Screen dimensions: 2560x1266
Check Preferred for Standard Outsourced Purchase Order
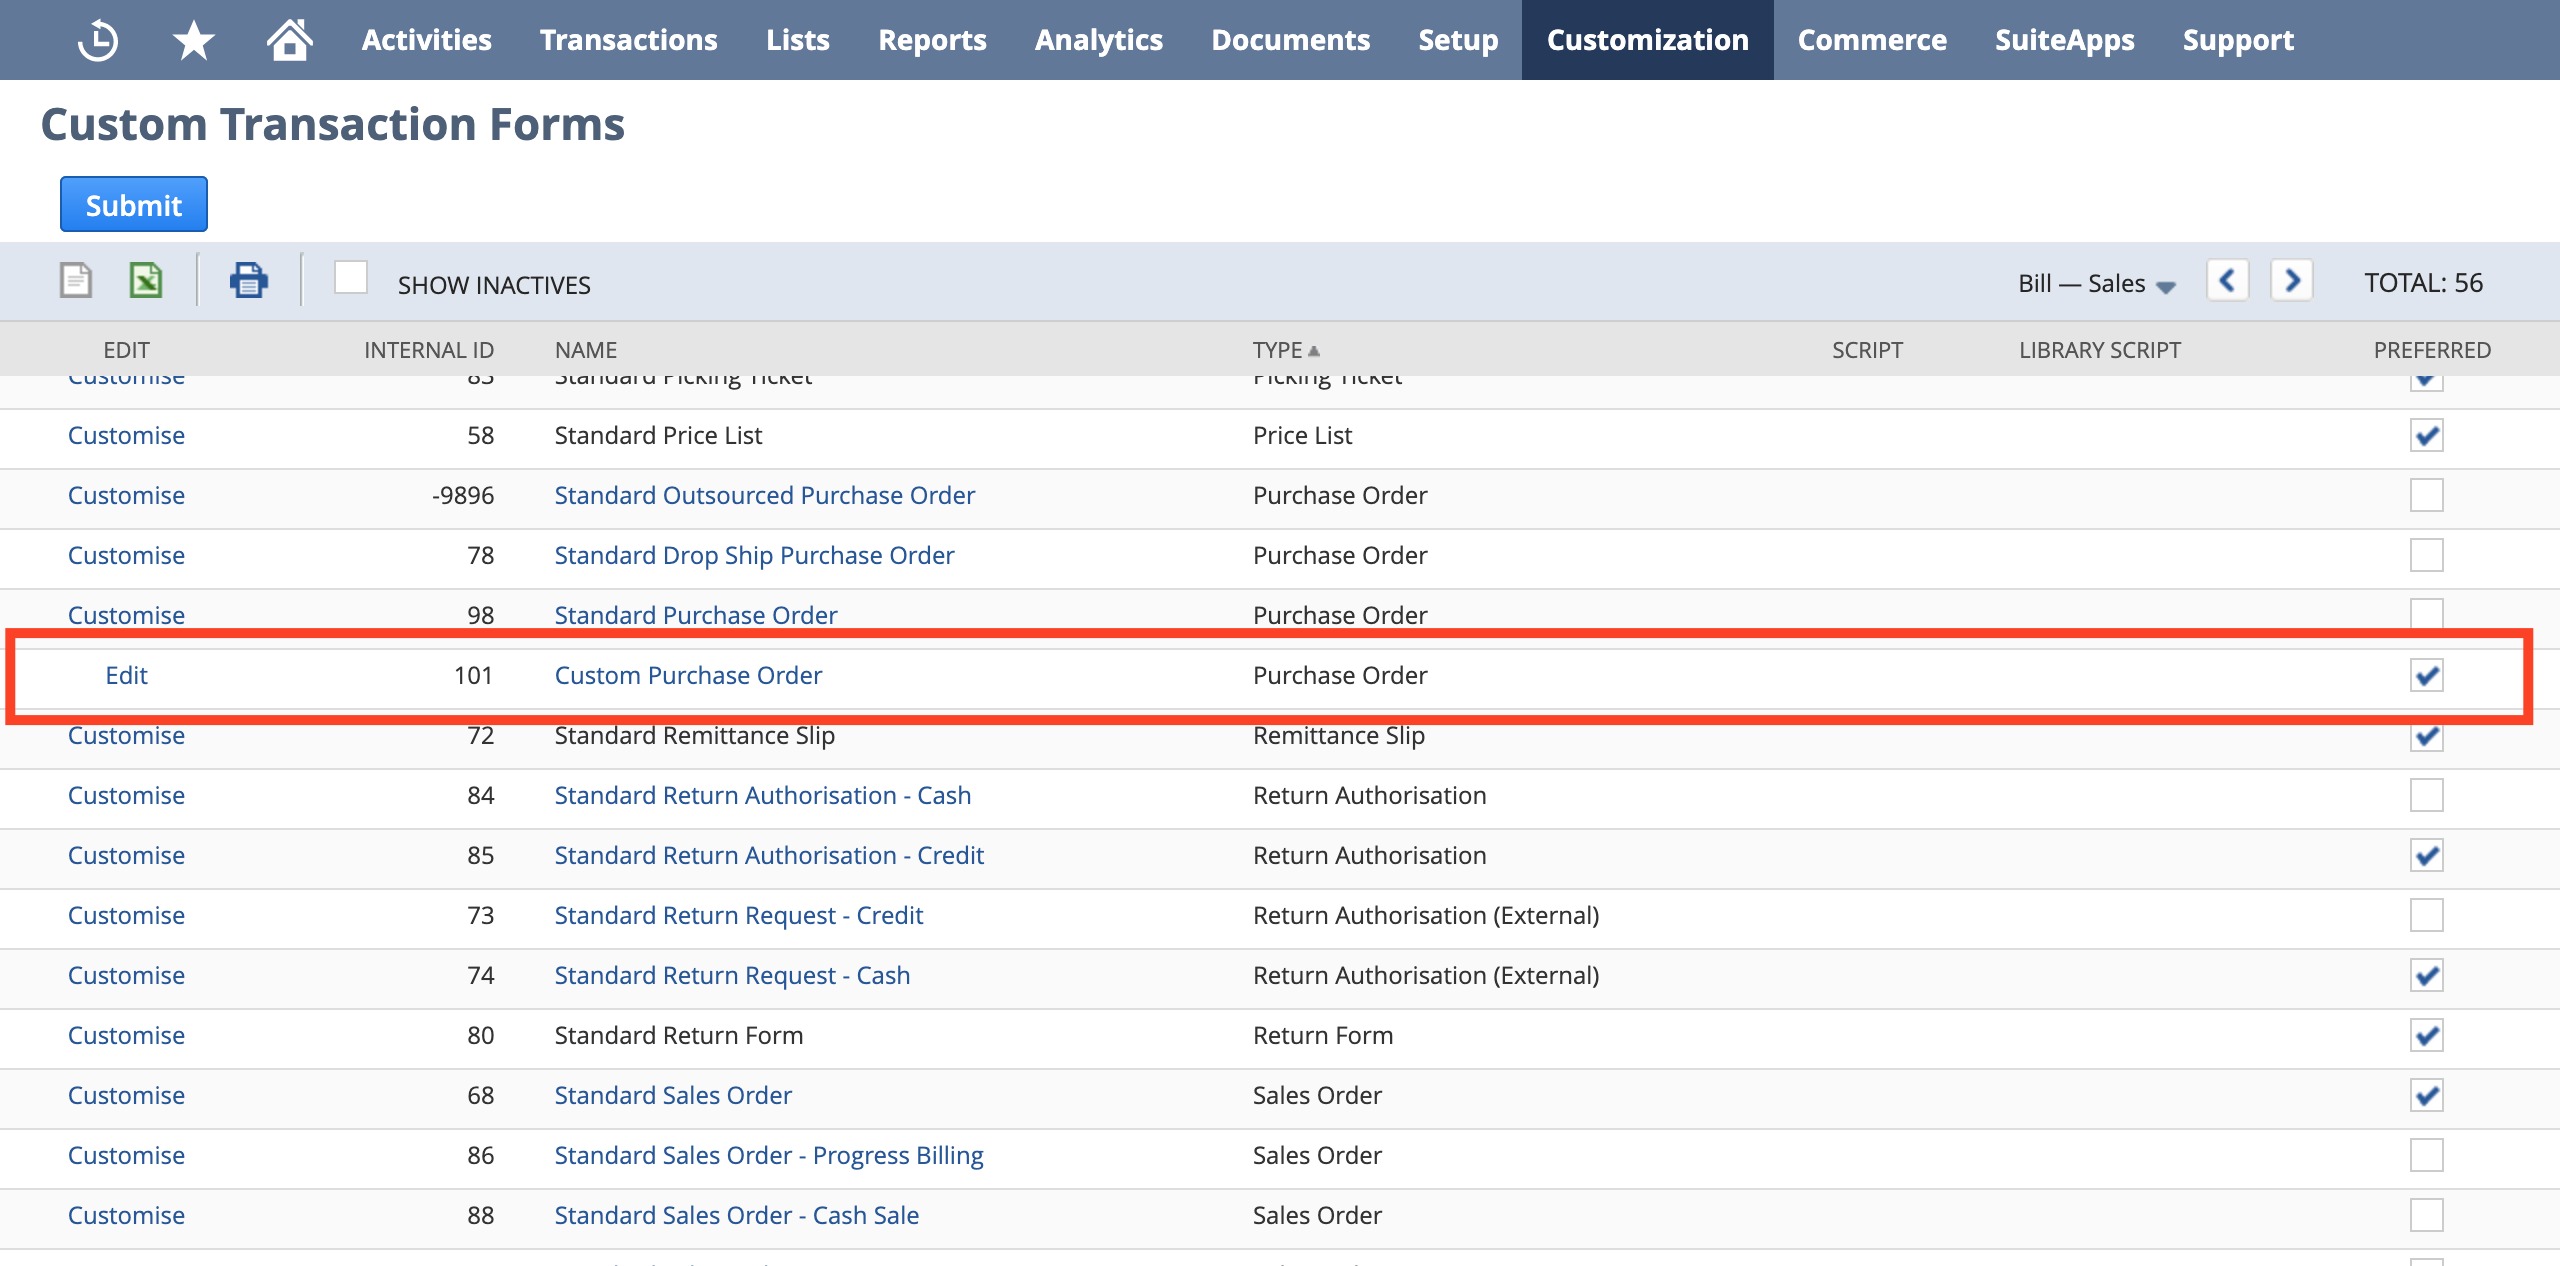(2426, 495)
